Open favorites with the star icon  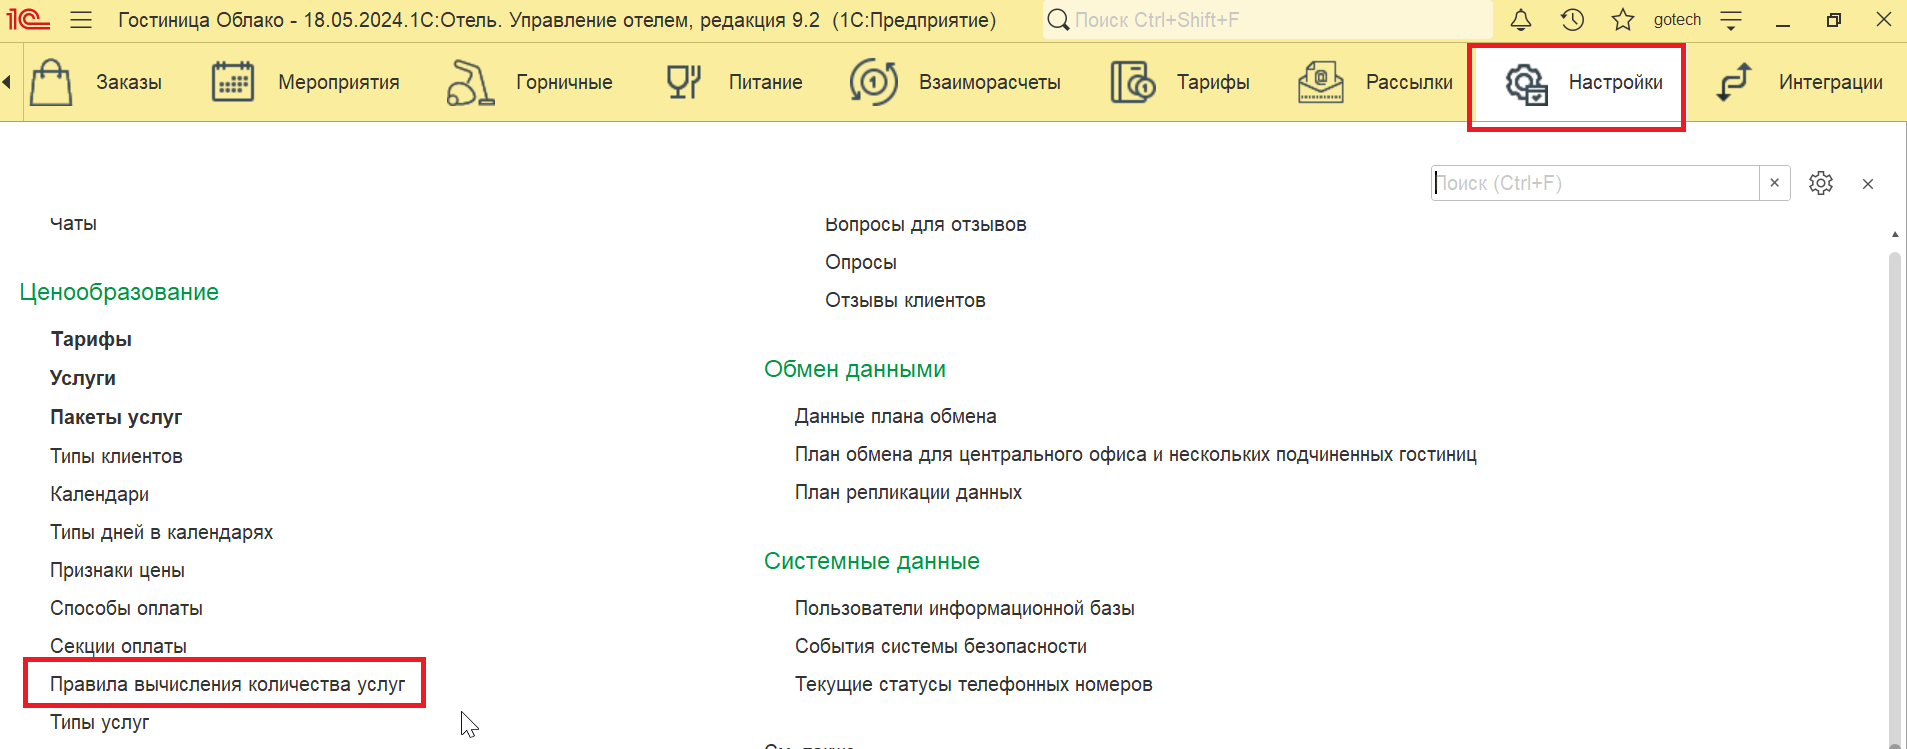[1623, 20]
